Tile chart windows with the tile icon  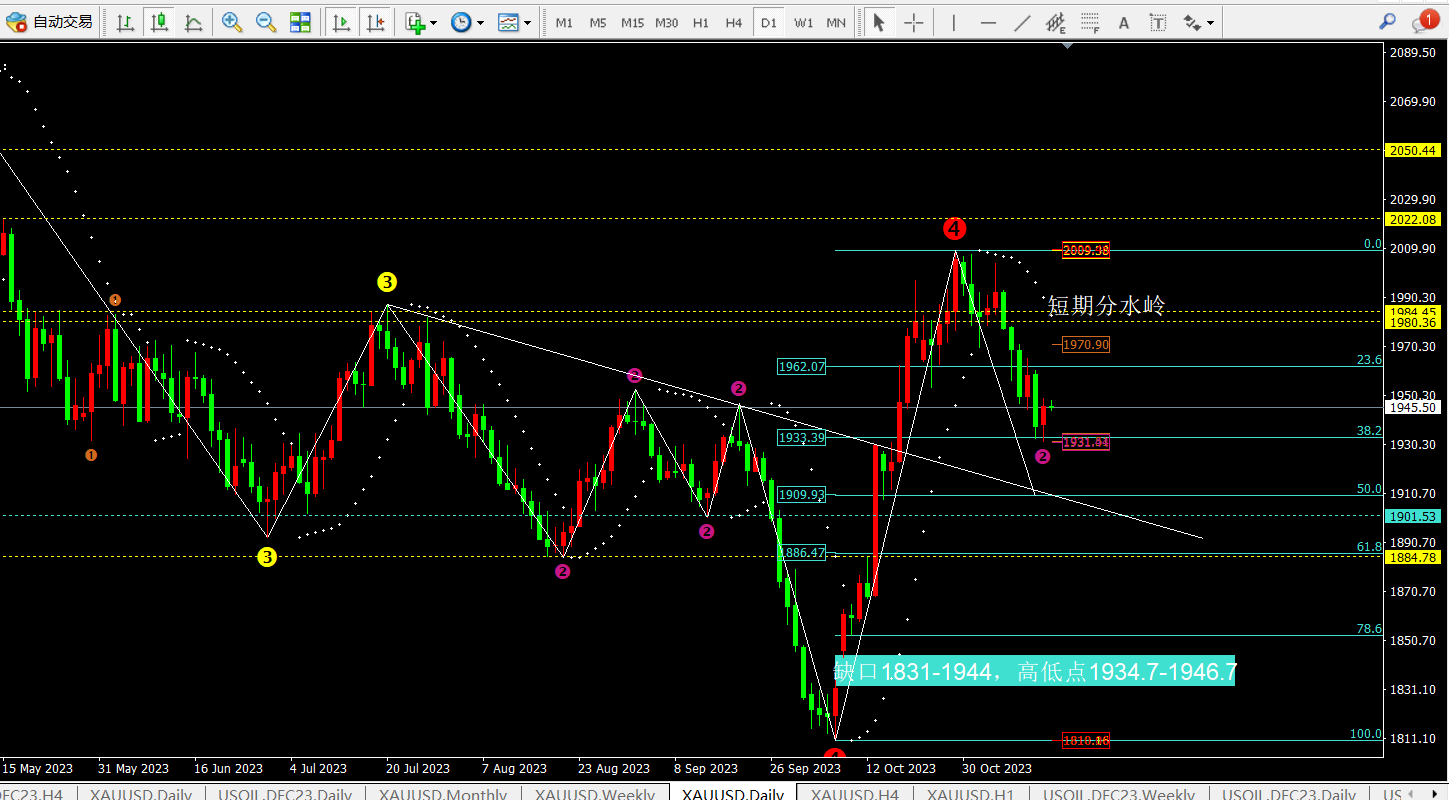pos(300,22)
